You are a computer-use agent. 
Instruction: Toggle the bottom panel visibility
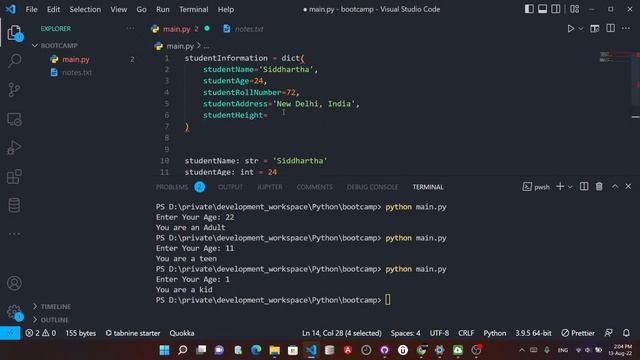point(542,9)
